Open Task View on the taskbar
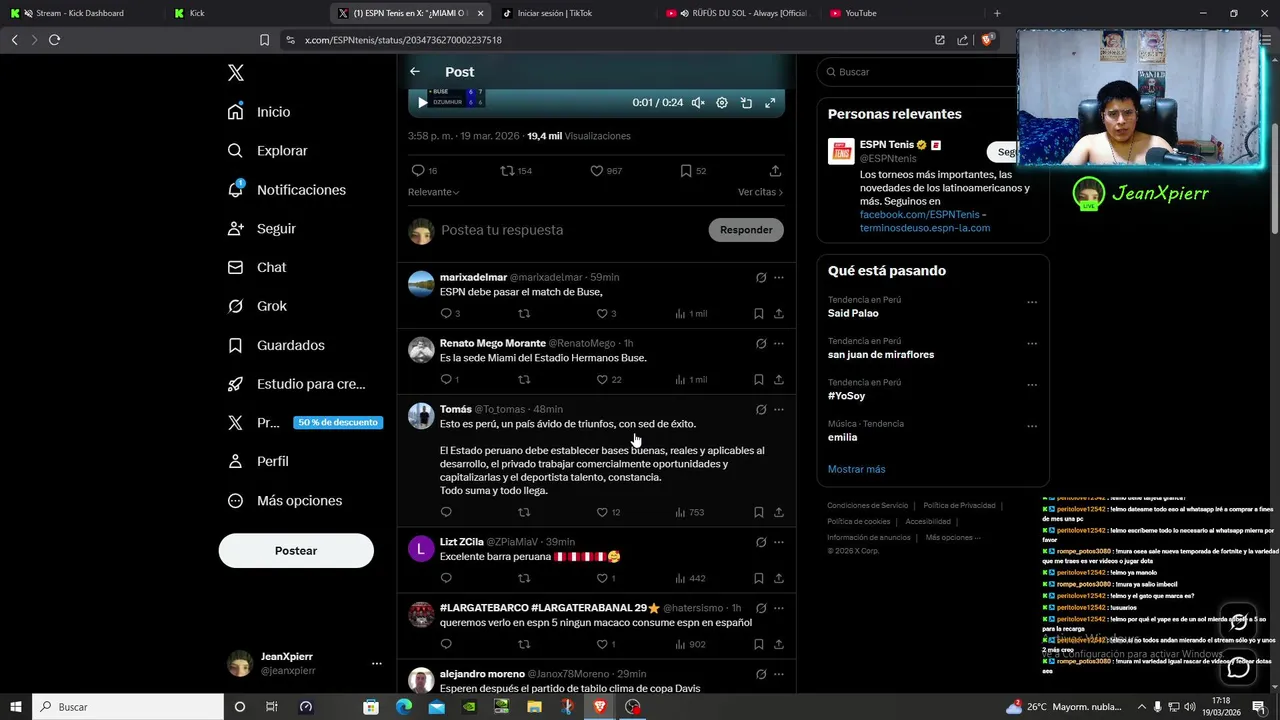1280x720 pixels. [x=271, y=706]
